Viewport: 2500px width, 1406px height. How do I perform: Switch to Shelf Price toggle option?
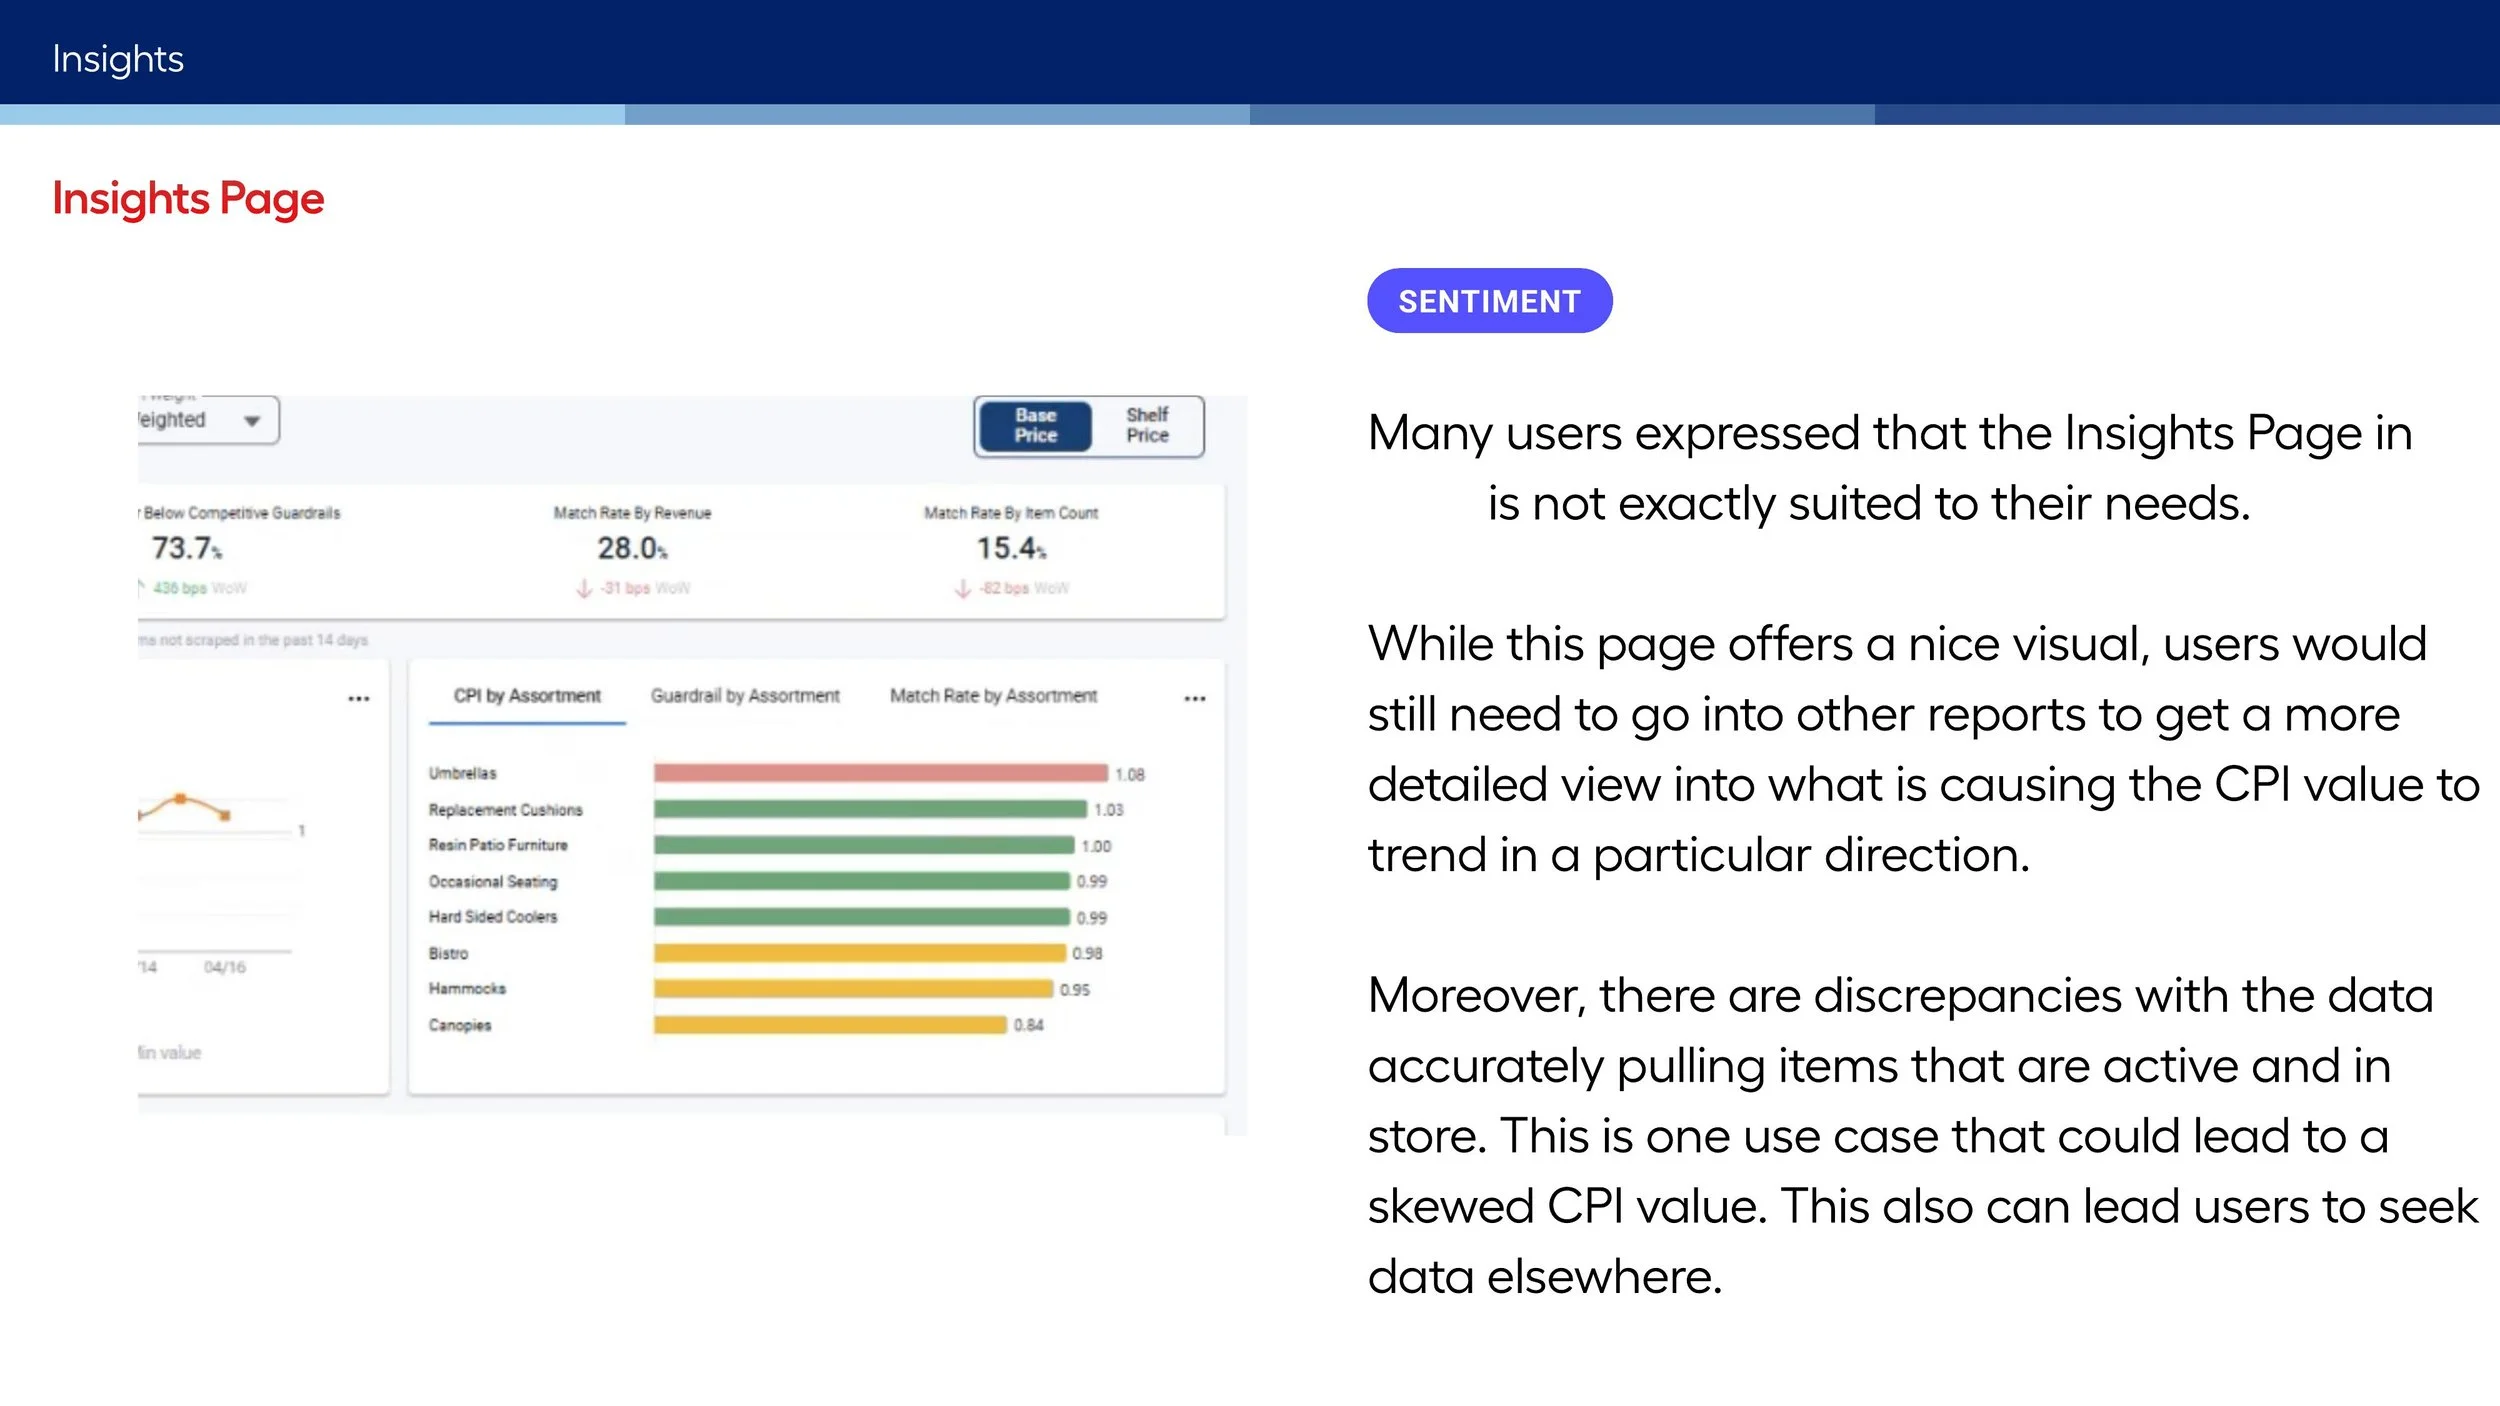coord(1146,426)
